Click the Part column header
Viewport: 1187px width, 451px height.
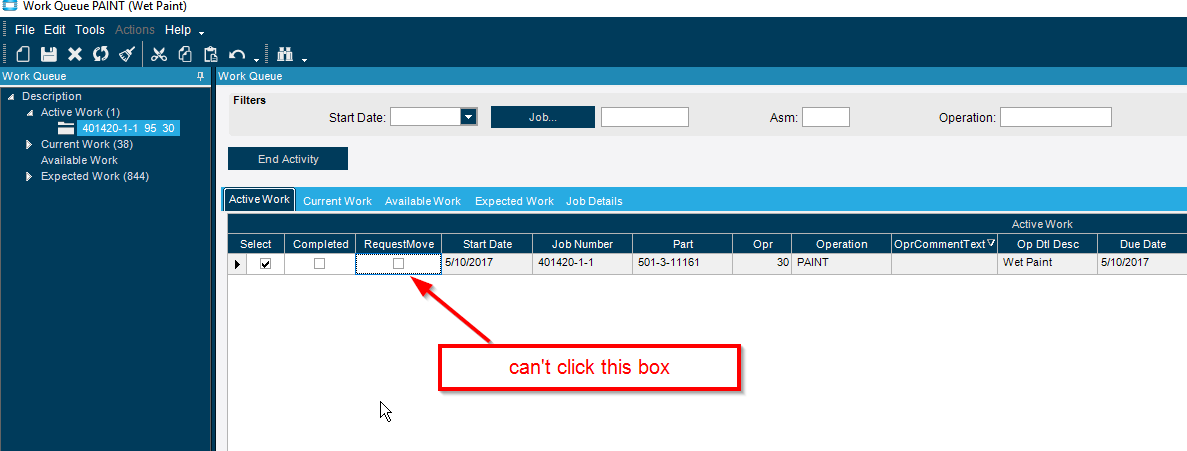tap(682, 244)
